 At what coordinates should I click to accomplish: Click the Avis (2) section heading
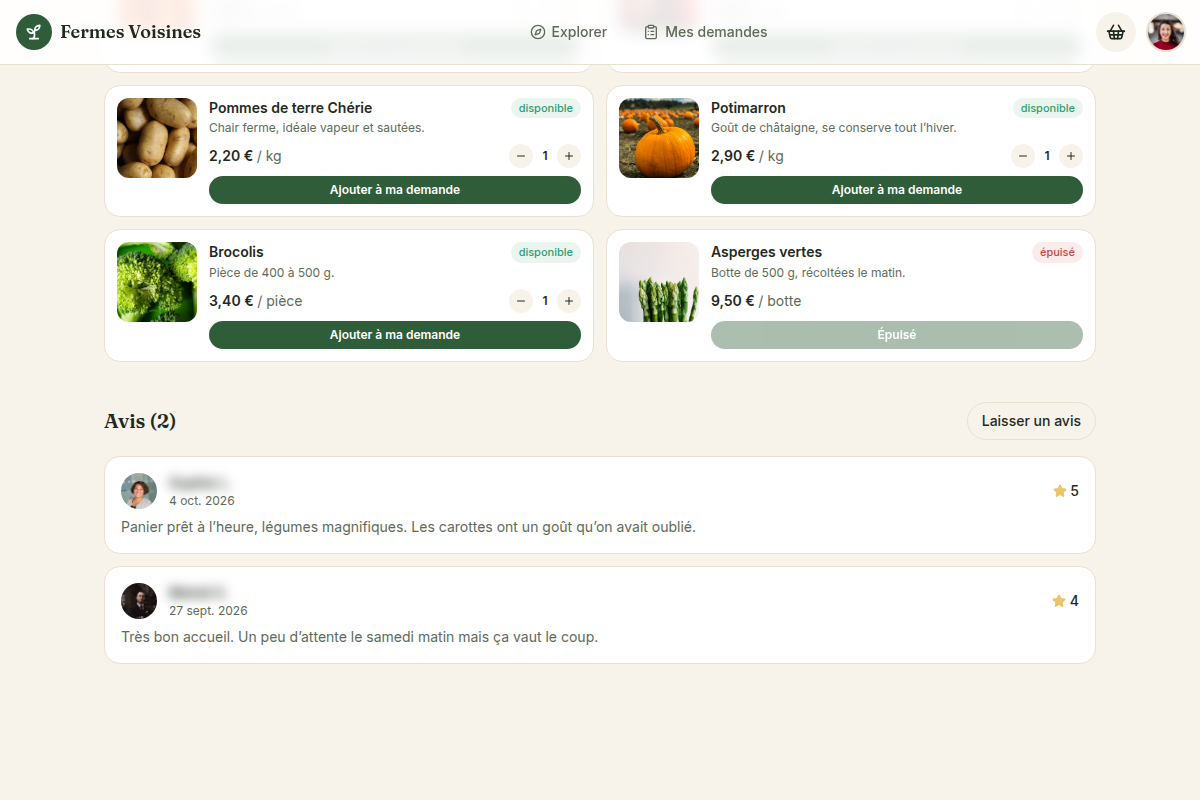(140, 421)
